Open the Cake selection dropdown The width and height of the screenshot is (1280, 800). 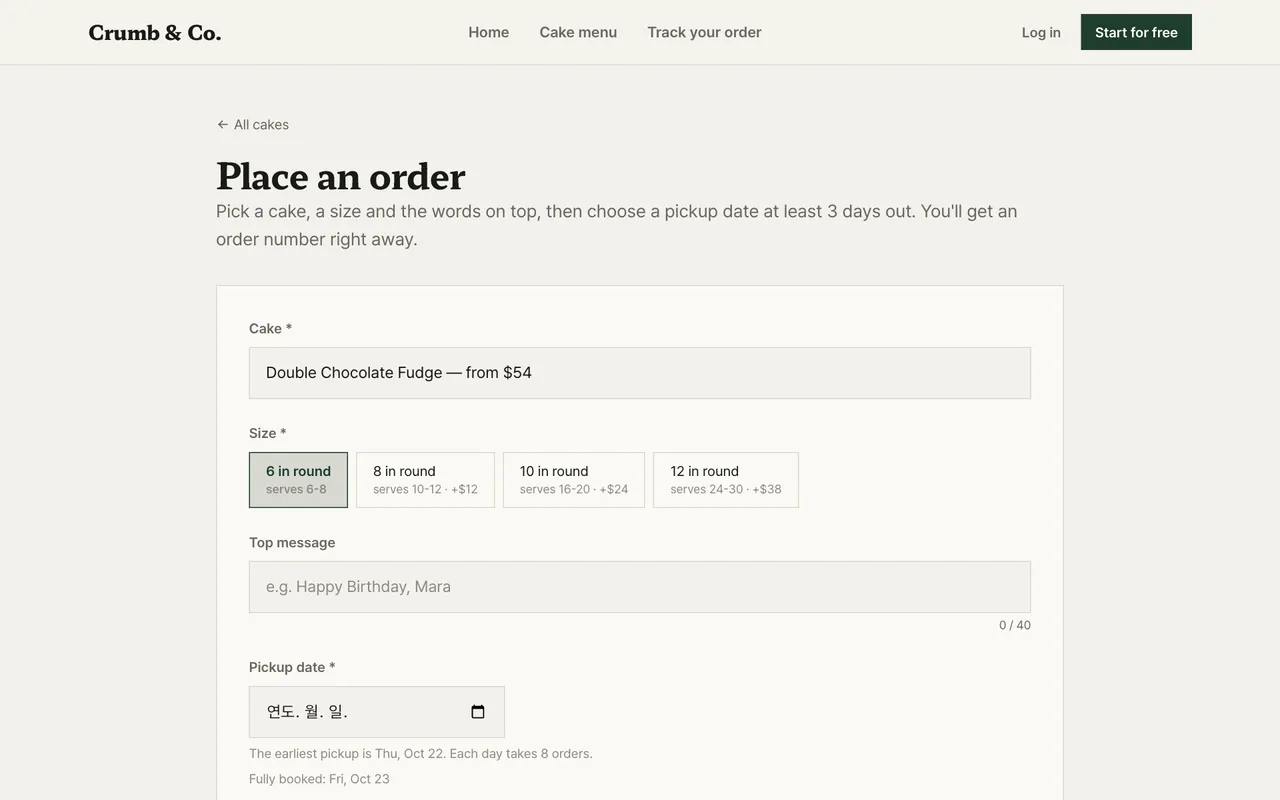pyautogui.click(x=640, y=373)
